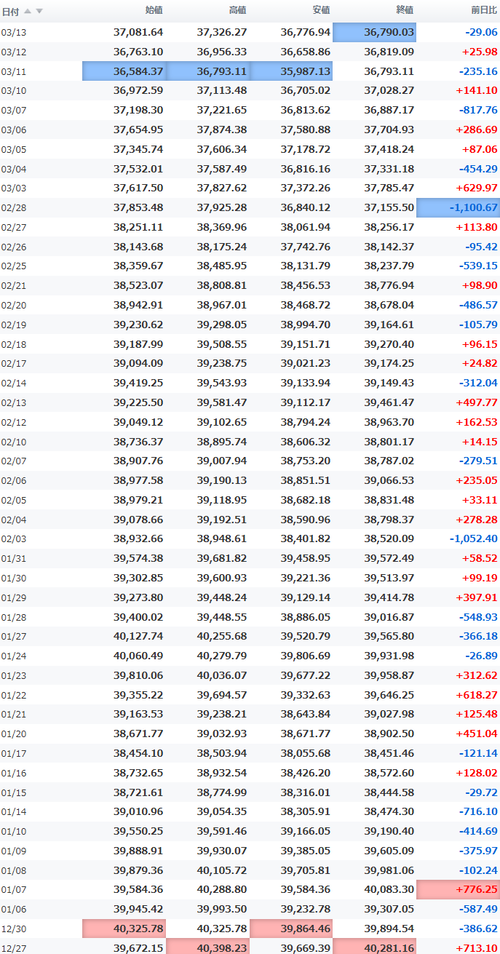Select the +14.15 change on 02/10
500x954 pixels.
click(480, 441)
